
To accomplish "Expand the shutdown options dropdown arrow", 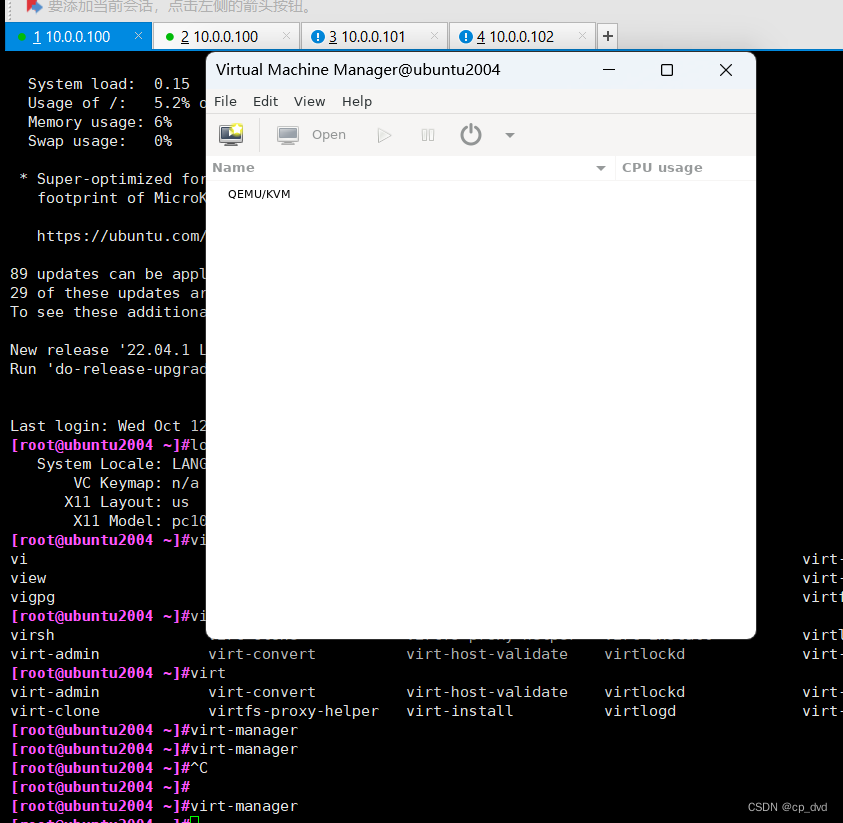I will [x=510, y=135].
